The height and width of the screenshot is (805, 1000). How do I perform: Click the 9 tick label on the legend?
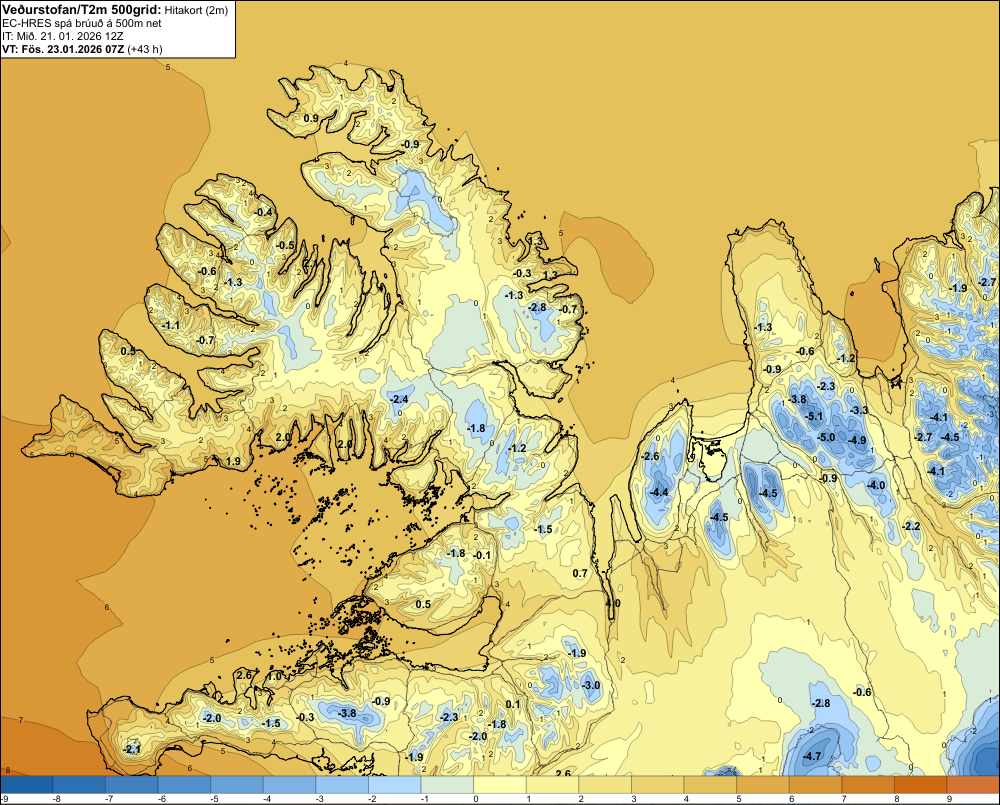[x=949, y=799]
